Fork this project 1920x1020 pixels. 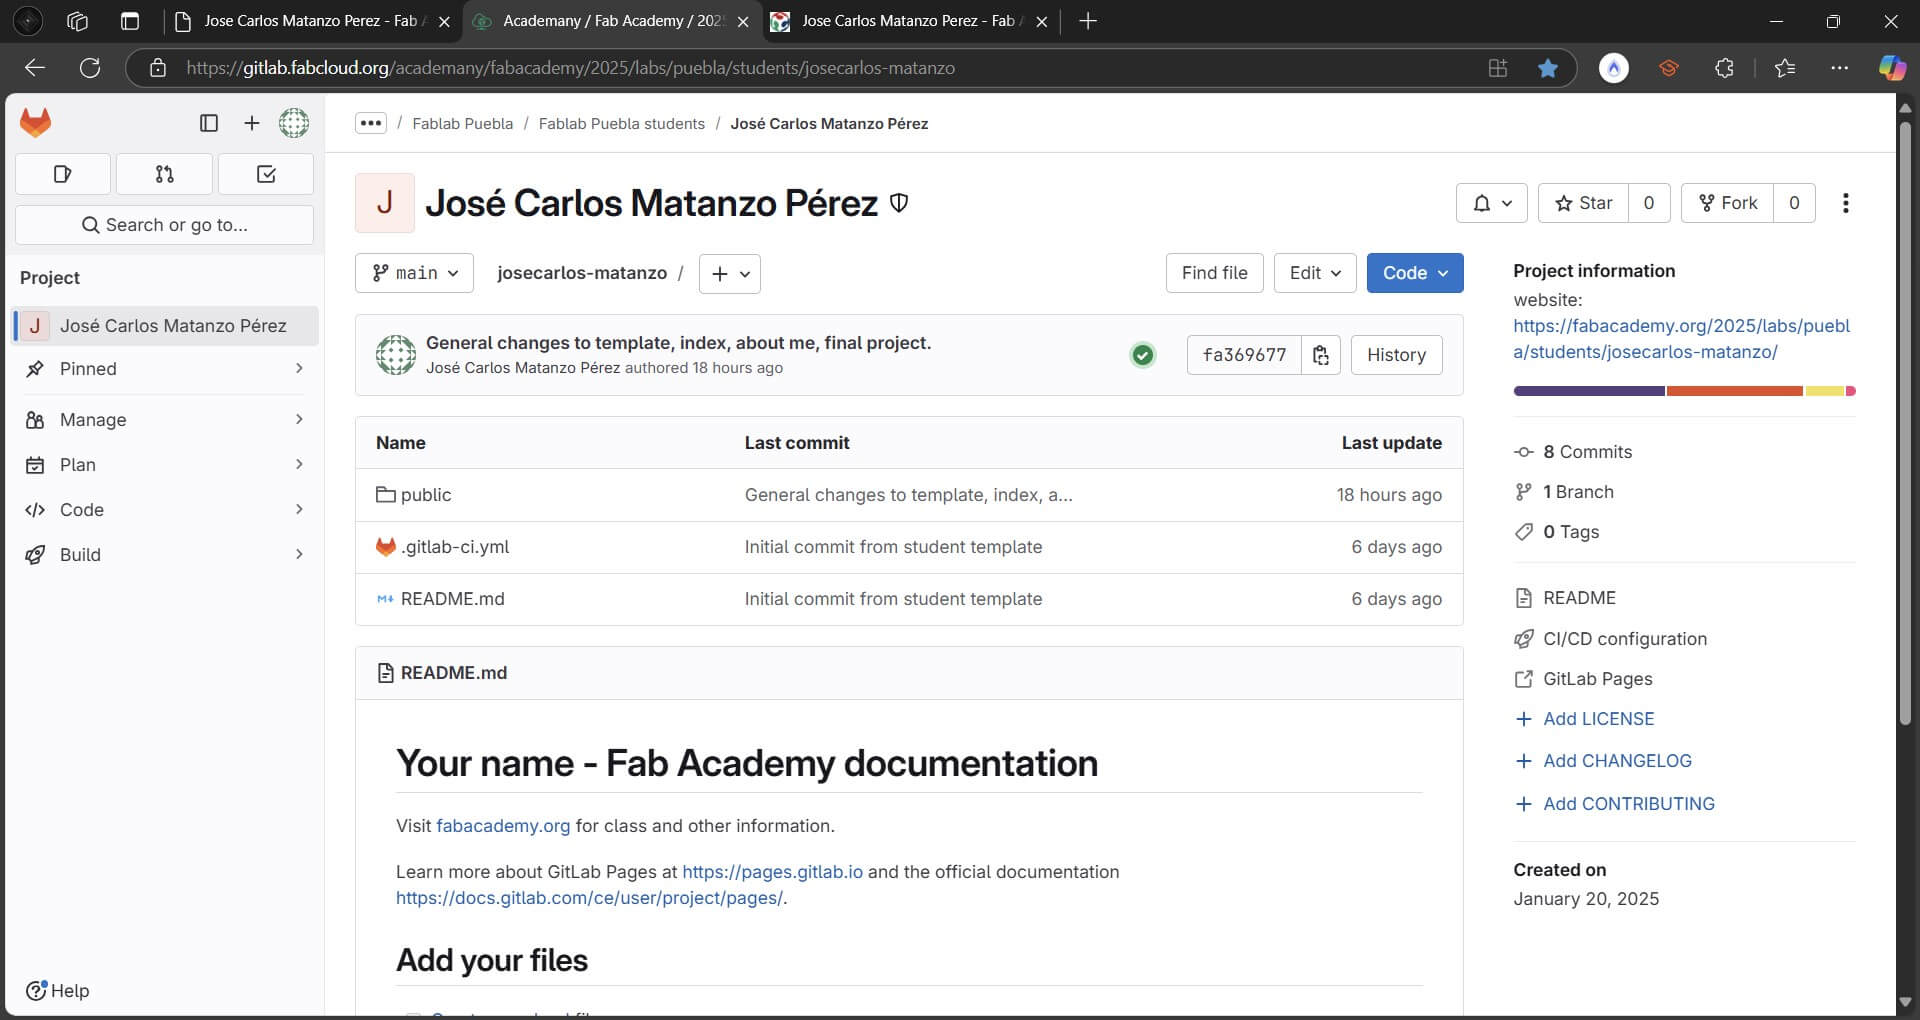(x=1728, y=203)
